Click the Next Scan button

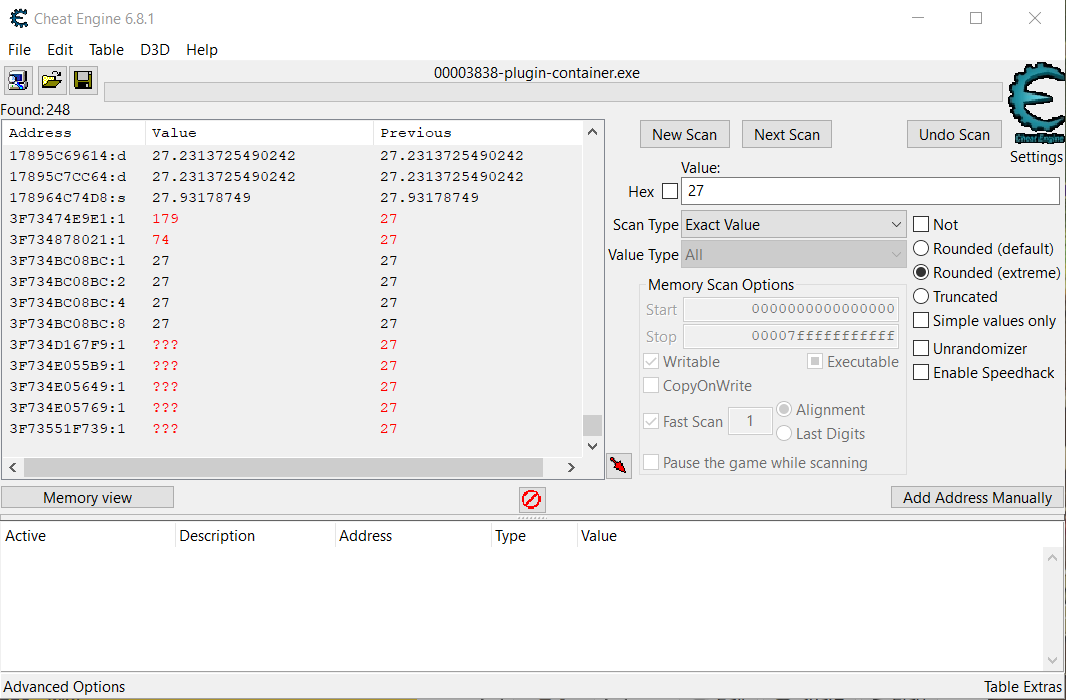786,135
